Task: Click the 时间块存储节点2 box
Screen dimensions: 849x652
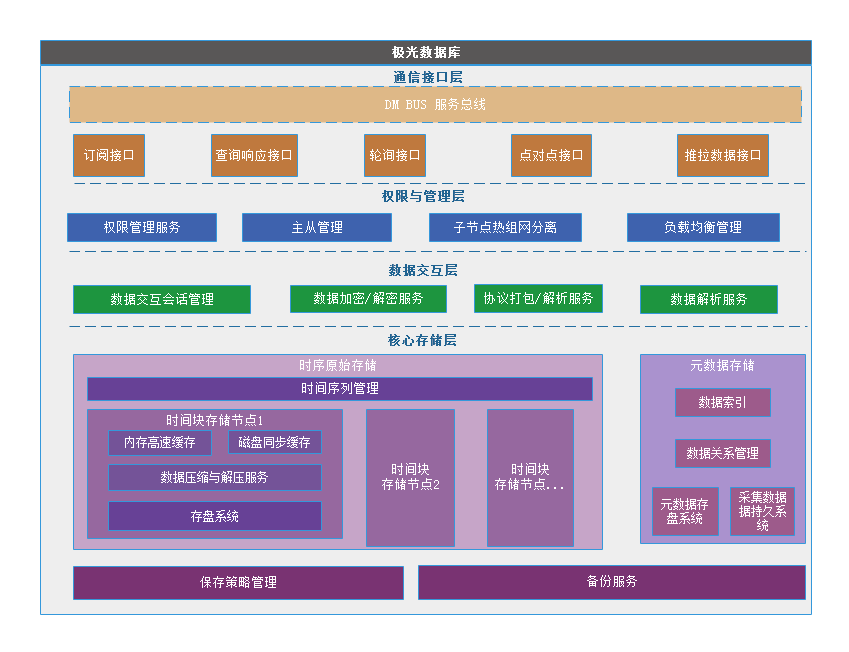Action: [x=410, y=477]
